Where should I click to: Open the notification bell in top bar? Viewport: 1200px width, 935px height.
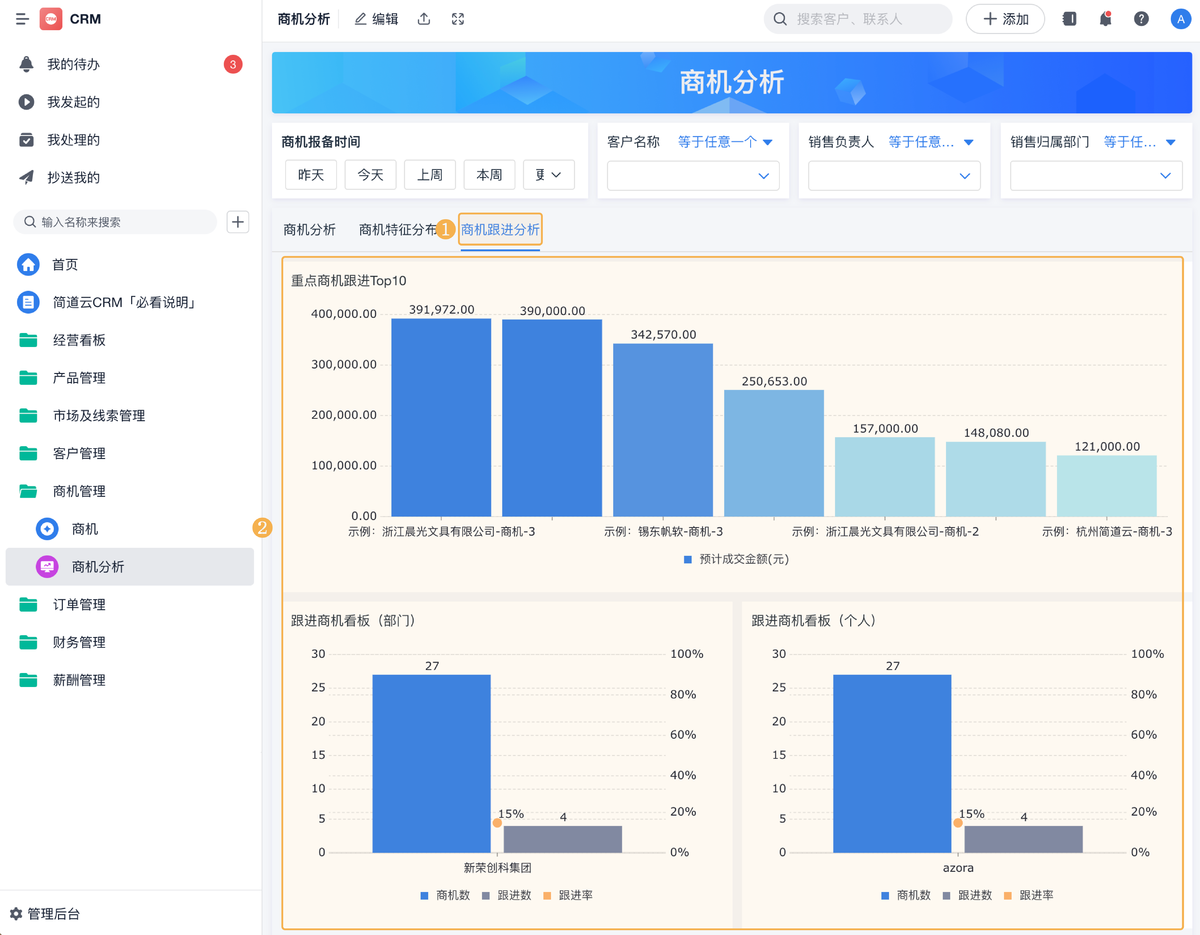coord(1105,19)
